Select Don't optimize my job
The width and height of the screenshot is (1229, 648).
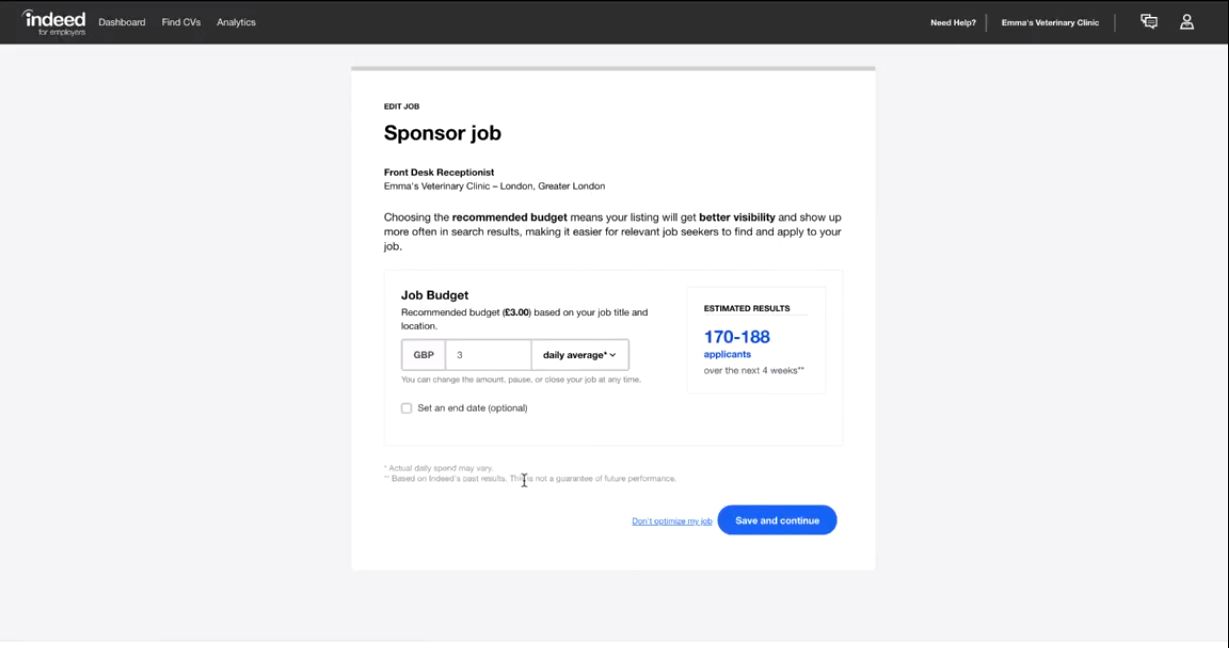point(671,520)
